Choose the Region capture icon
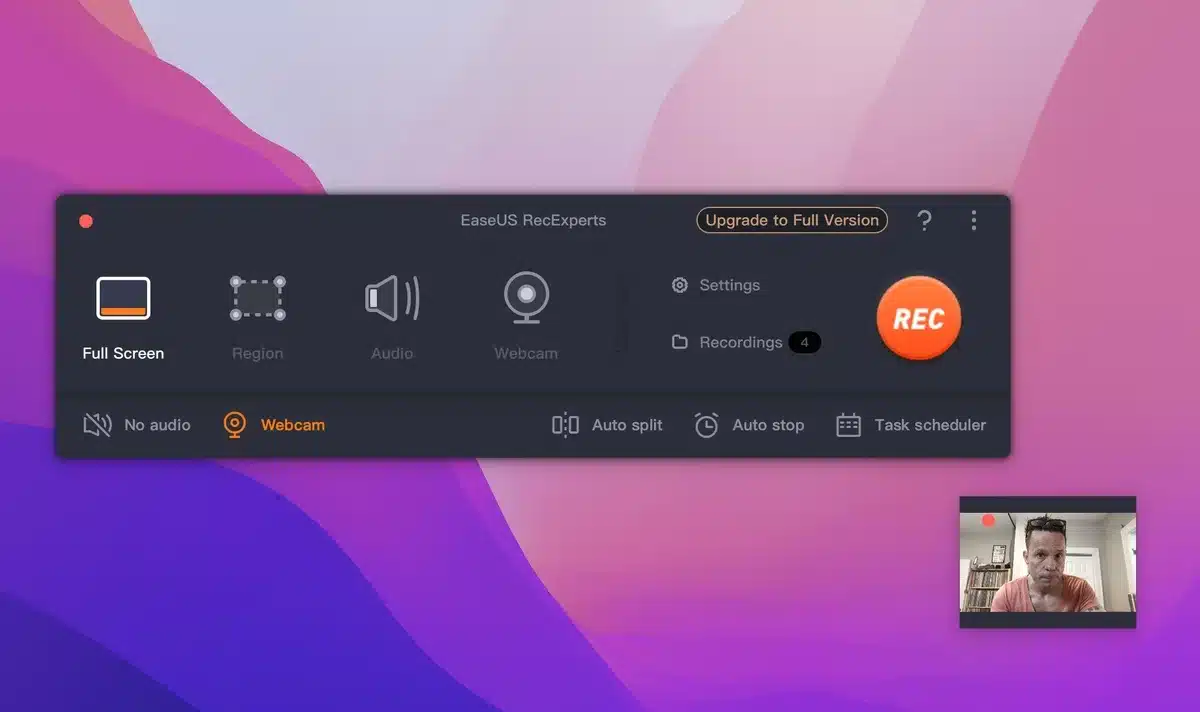Screen dimensions: 1200x712 click(257, 298)
